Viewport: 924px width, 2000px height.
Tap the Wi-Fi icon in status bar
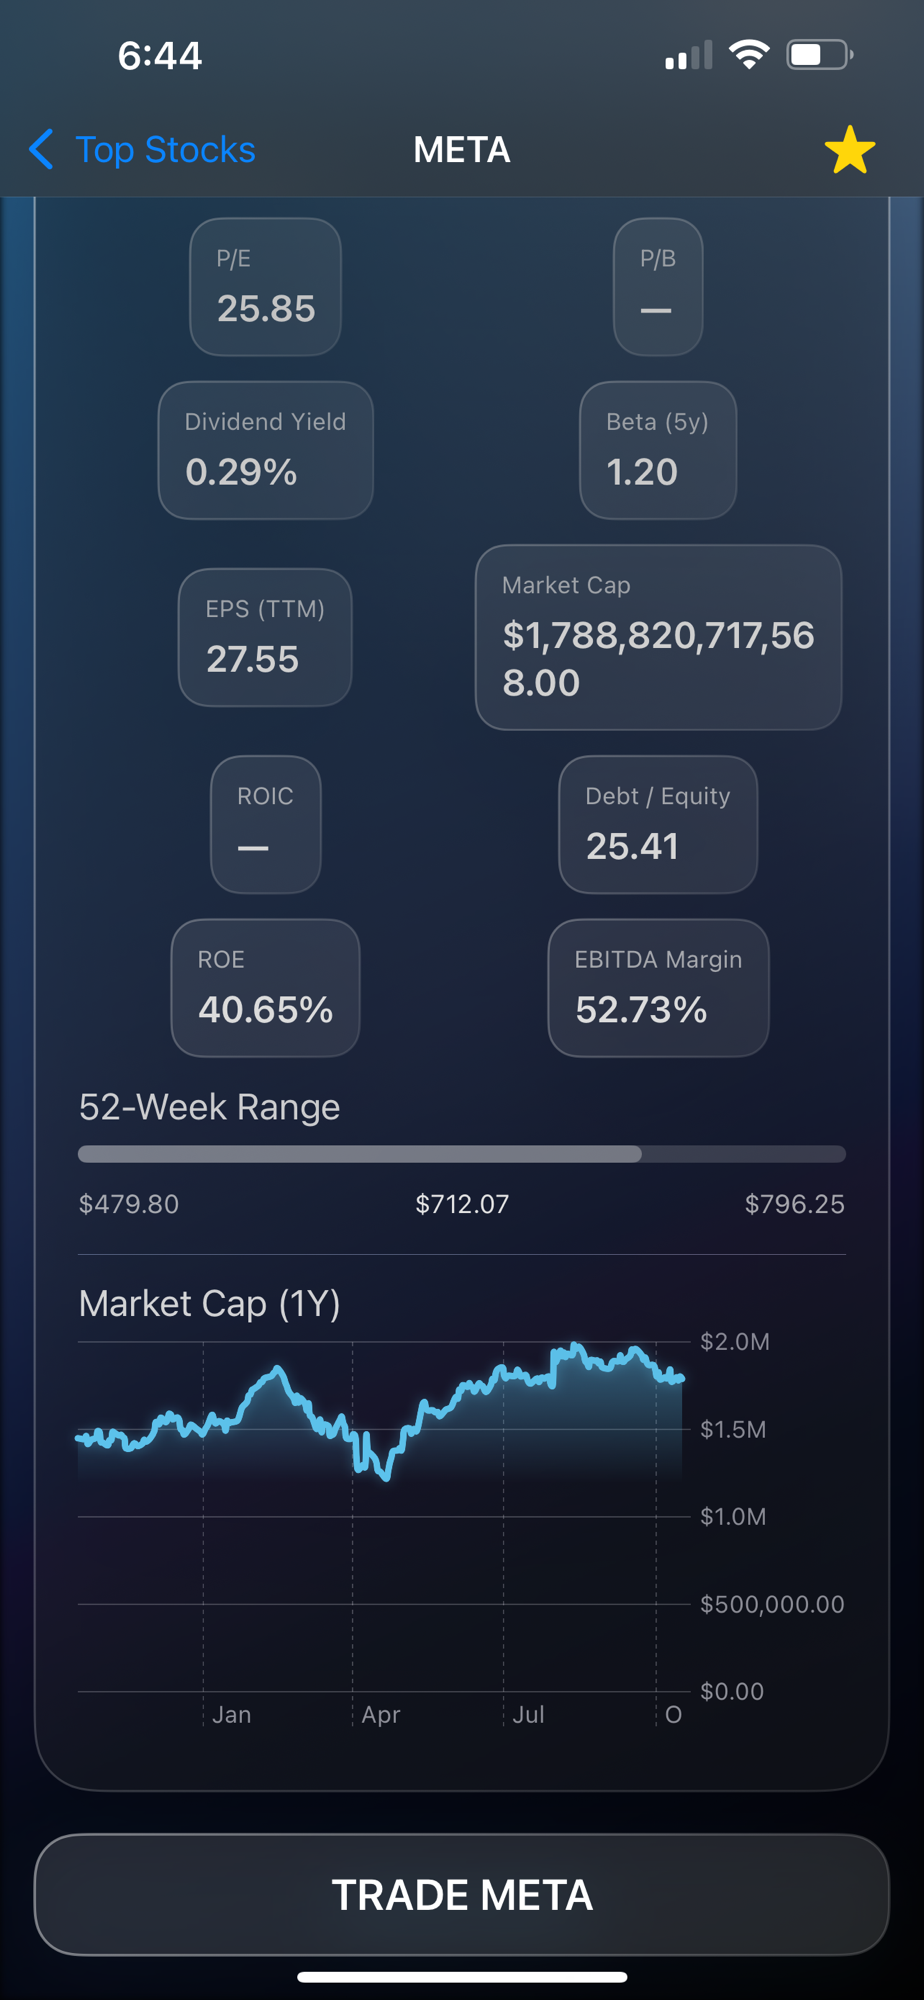click(x=749, y=54)
